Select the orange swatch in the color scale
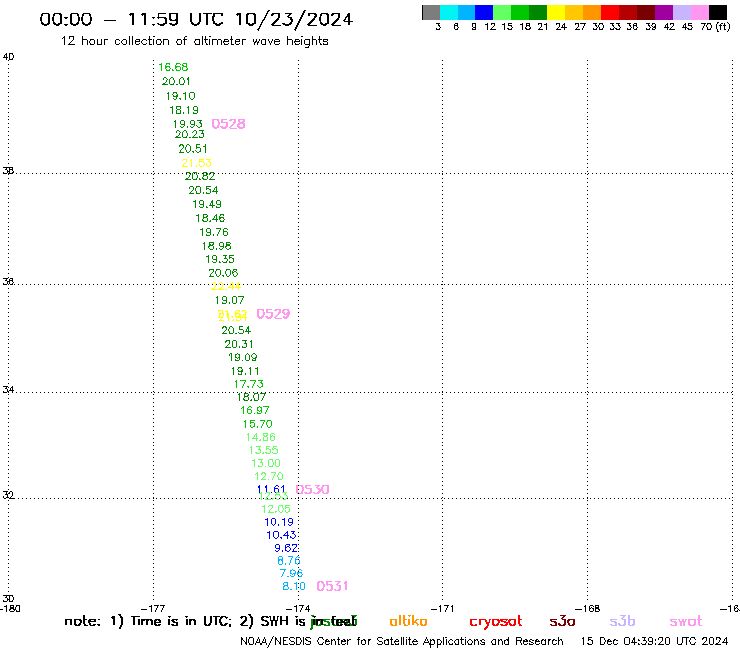740x650 pixels. pos(592,12)
